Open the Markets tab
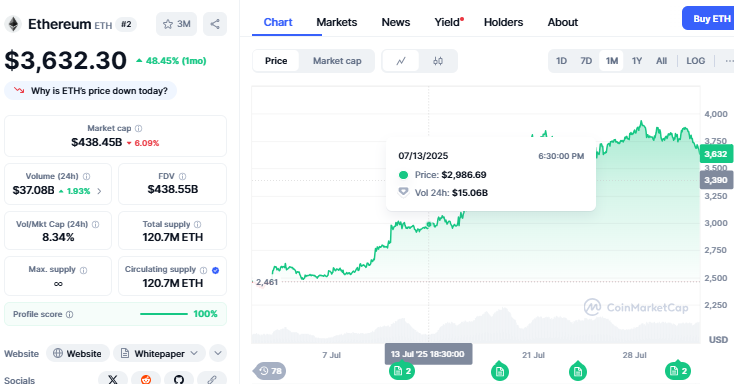734x384 pixels. coord(337,22)
